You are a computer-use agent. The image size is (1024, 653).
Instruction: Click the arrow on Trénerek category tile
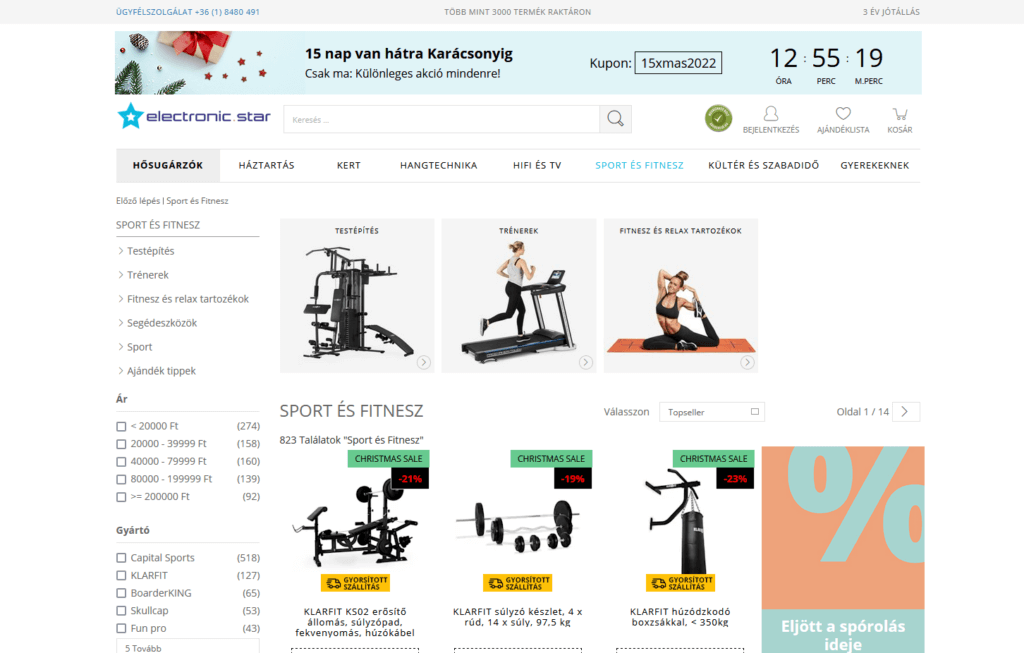pos(586,362)
